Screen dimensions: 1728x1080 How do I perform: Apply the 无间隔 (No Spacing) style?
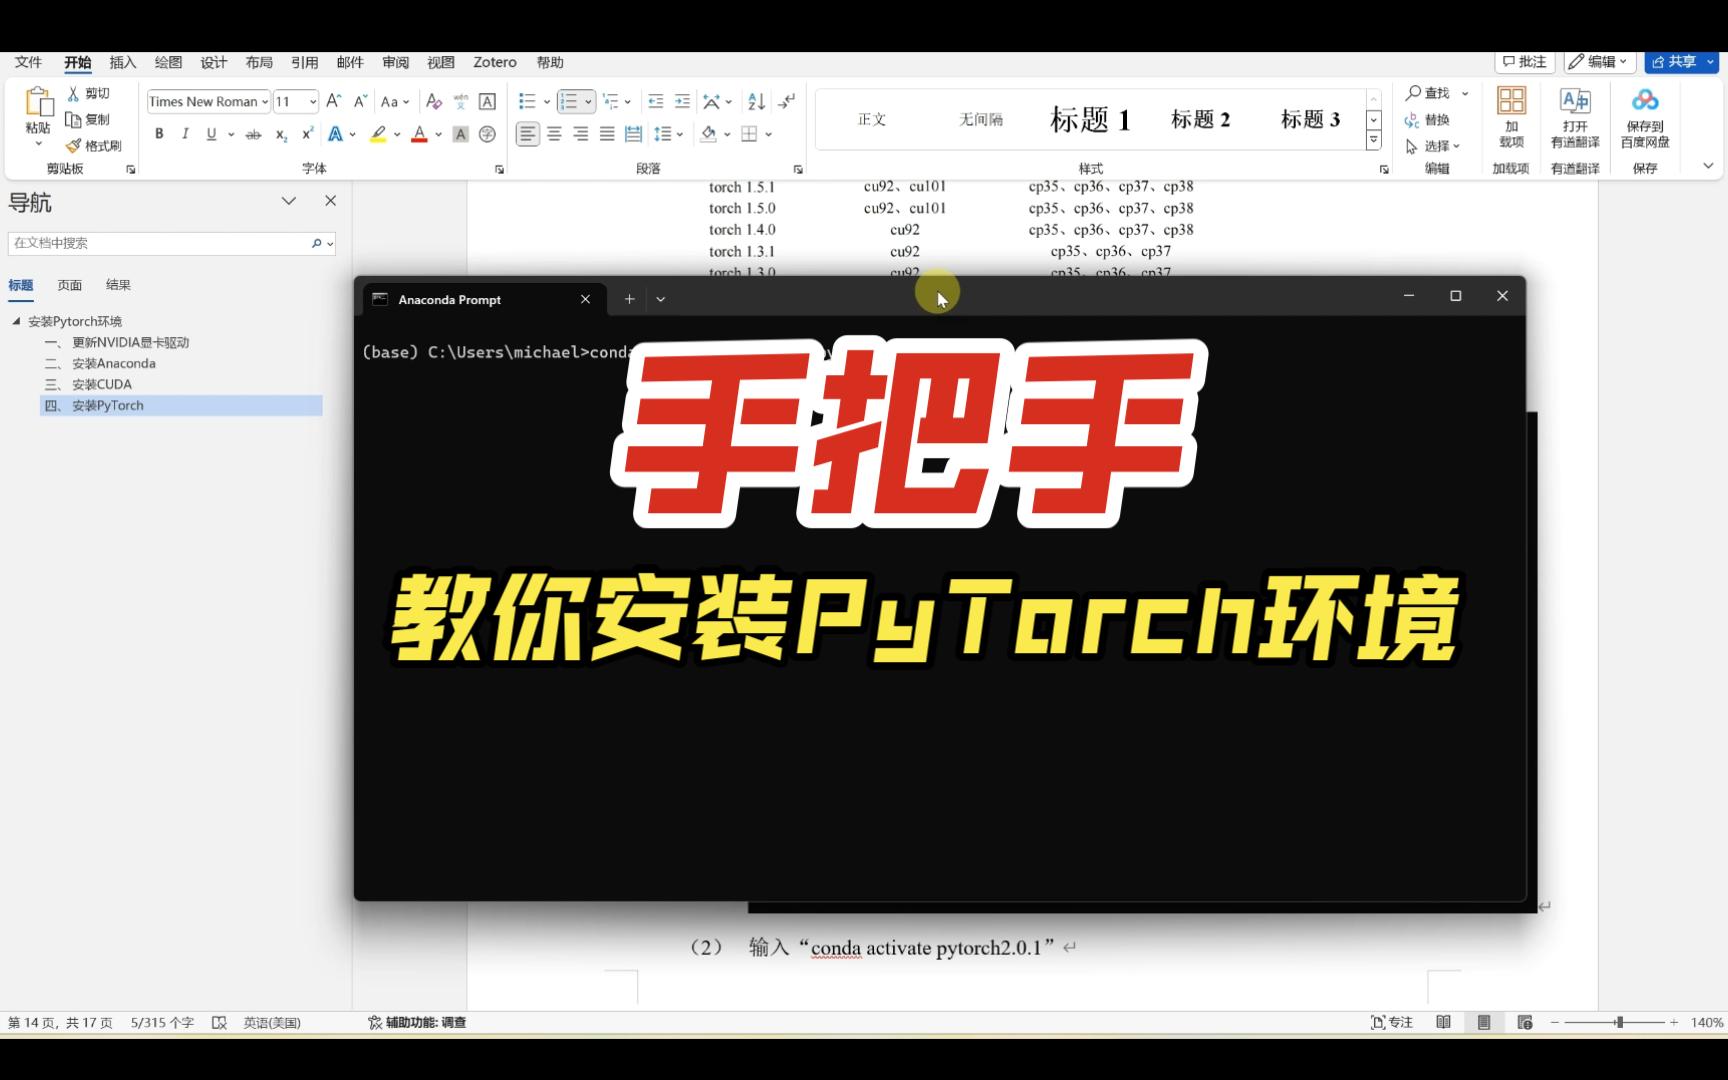tap(981, 120)
